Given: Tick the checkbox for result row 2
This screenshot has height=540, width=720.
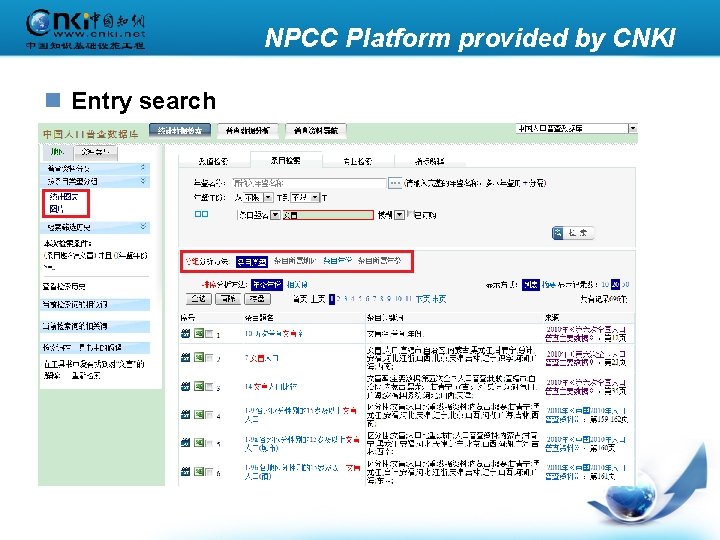Looking at the screenshot, I should 209,357.
